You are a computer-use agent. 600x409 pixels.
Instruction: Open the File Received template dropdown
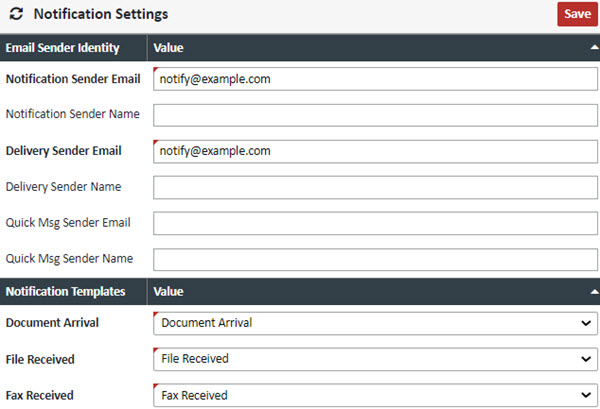375,359
